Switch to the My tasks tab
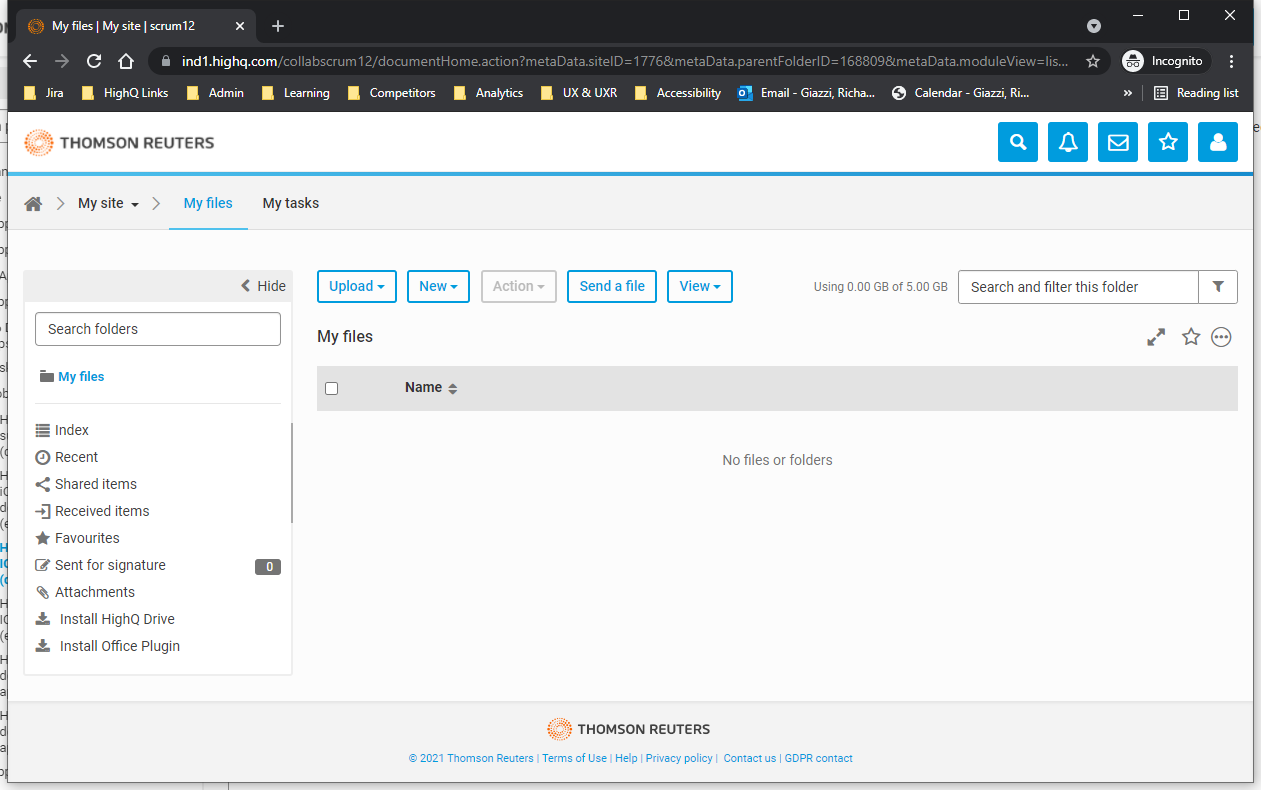 click(x=290, y=203)
